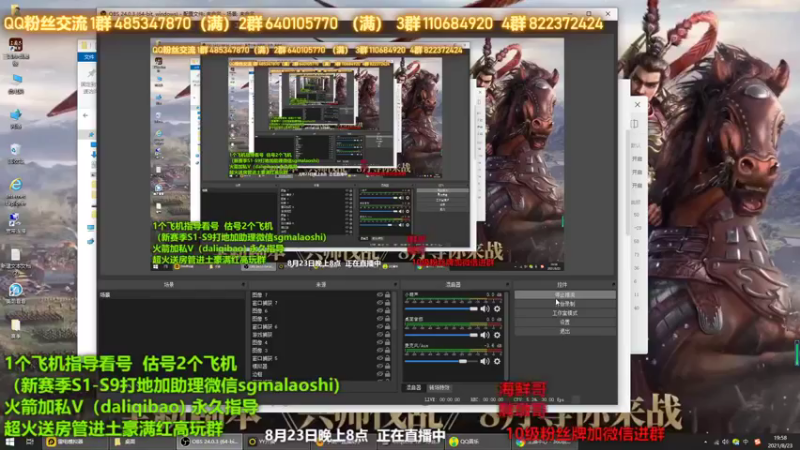Viewport: 800px width, 450px height.
Task: Hide the 图像 5 source via eye icon
Action: click(380, 319)
